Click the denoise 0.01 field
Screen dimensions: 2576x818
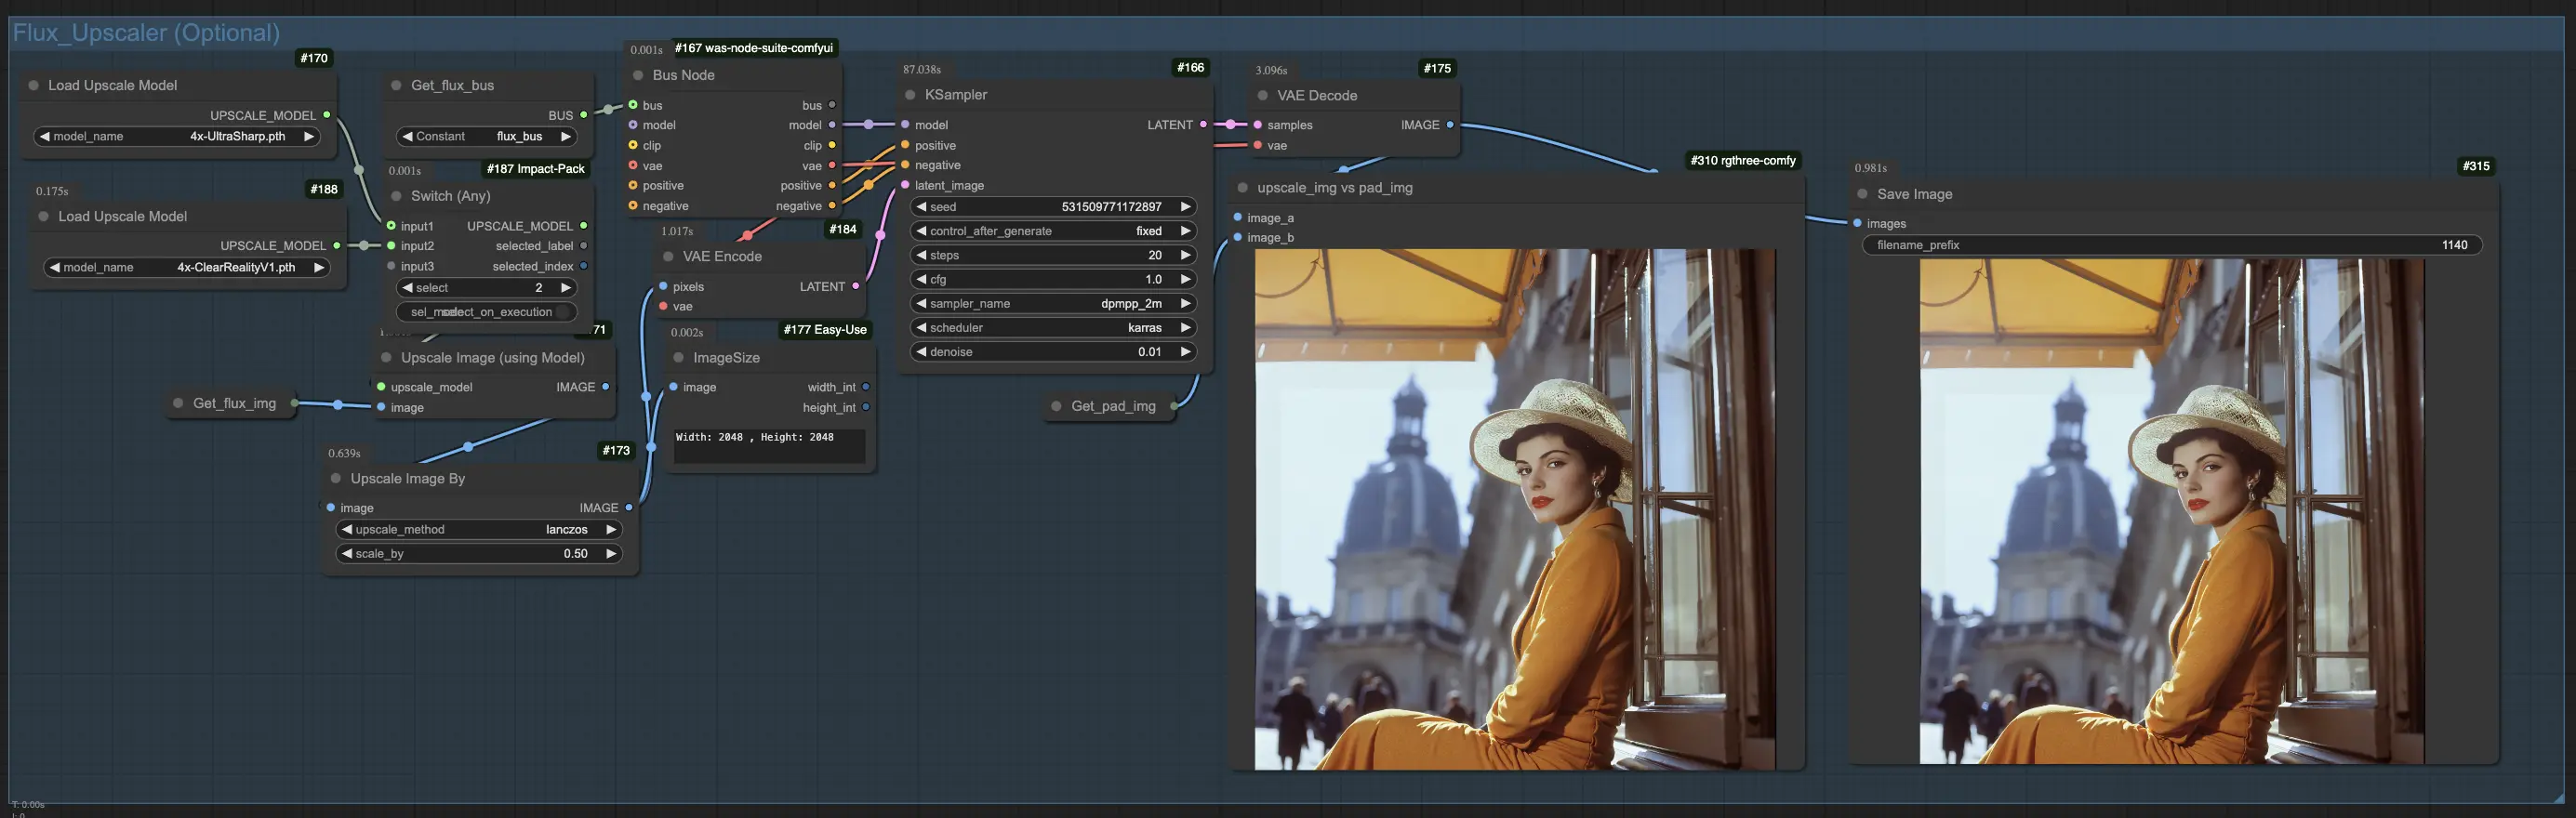coord(1055,352)
